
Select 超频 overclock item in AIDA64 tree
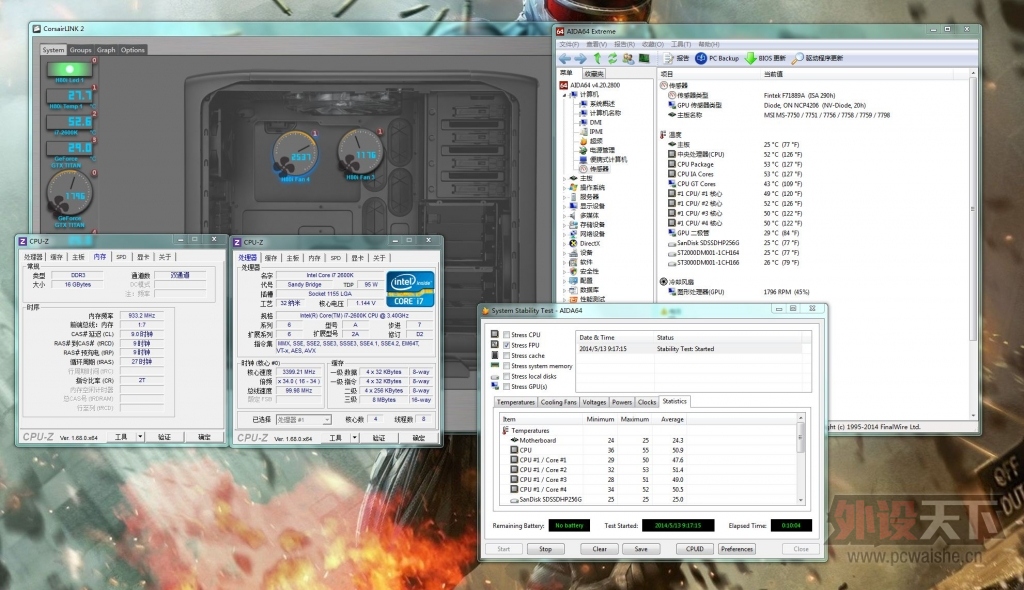[596, 141]
